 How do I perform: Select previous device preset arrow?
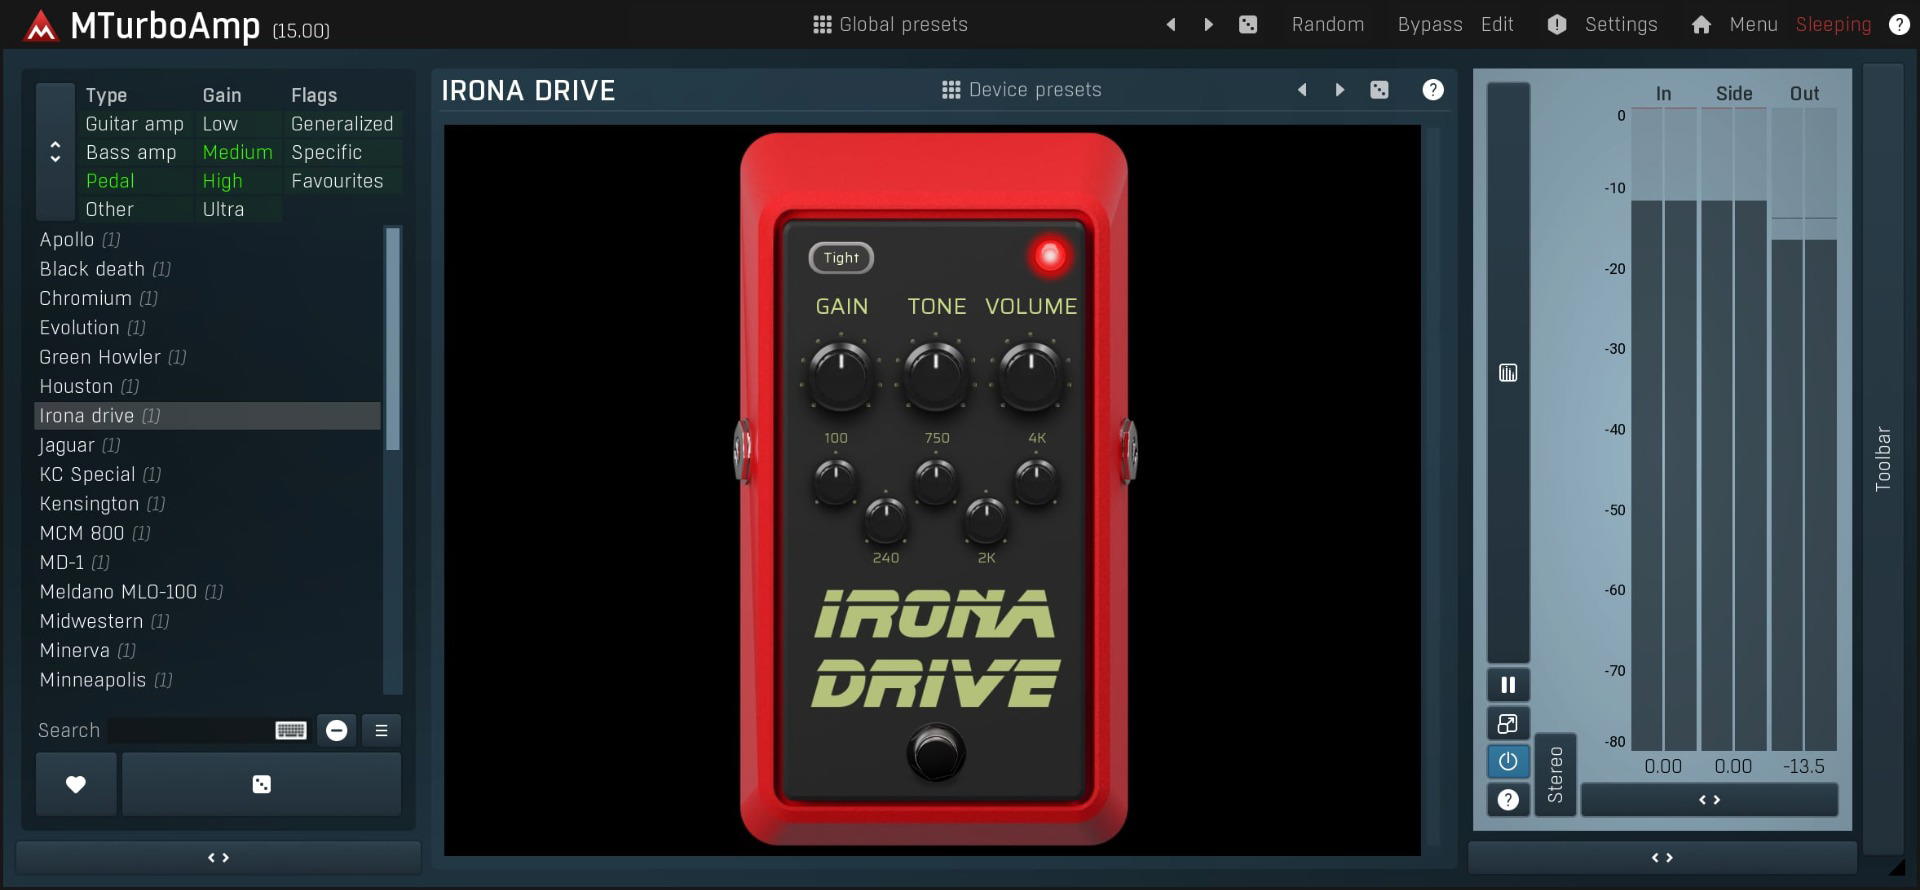pos(1302,90)
